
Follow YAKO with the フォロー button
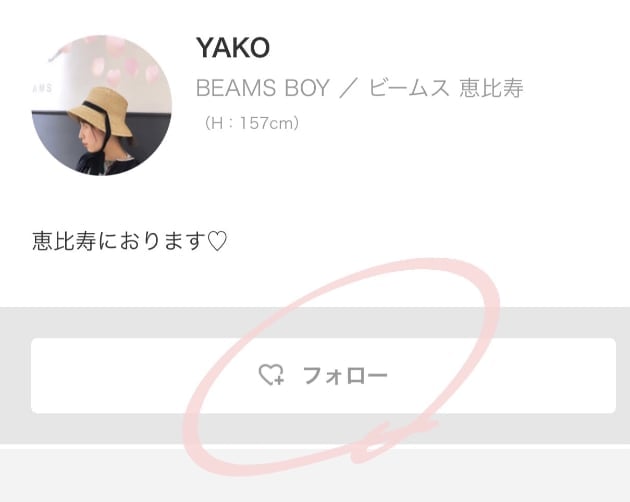[323, 375]
